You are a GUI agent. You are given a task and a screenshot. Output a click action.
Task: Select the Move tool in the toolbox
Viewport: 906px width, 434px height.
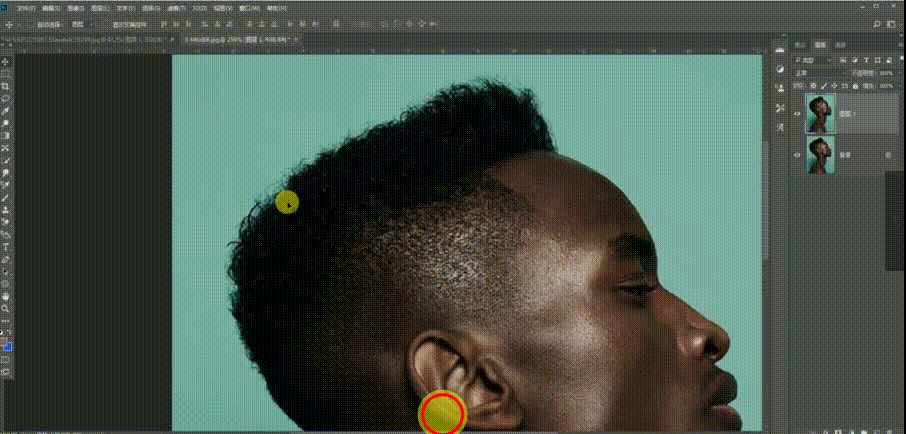coord(5,61)
